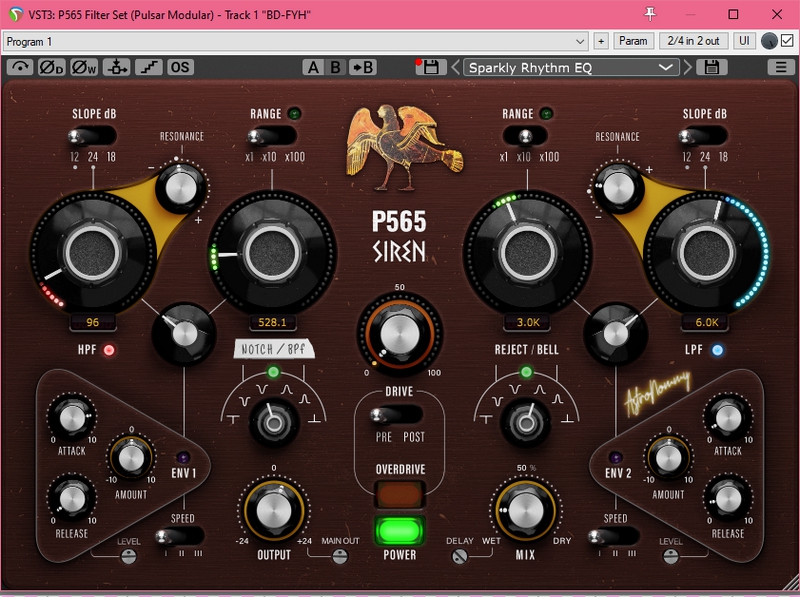Screen dimensions: 800x597
Task: Select the previous preset arrow
Action: point(456,67)
